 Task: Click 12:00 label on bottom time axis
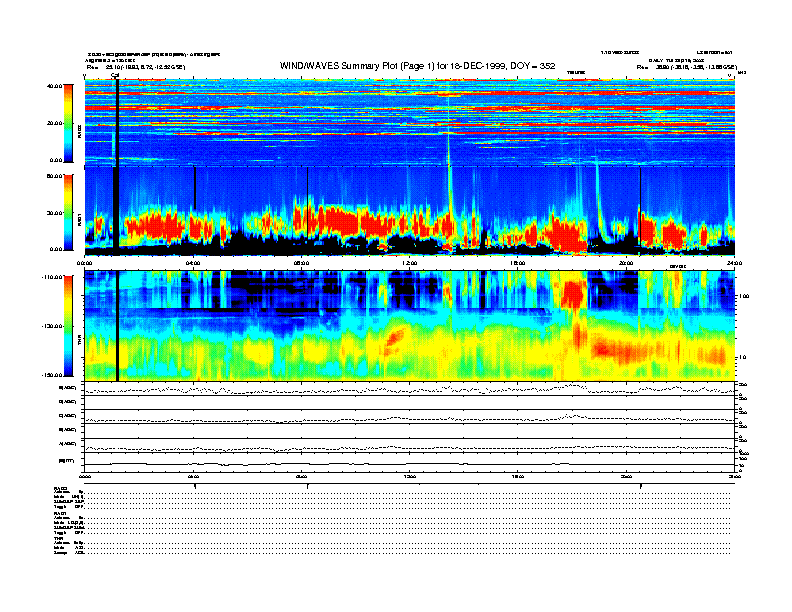(x=410, y=476)
